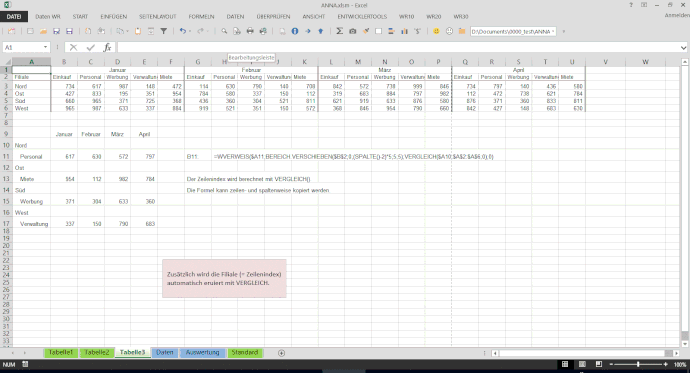The width and height of the screenshot is (690, 373).
Task: Open the document path combo box
Action: pos(513,31)
